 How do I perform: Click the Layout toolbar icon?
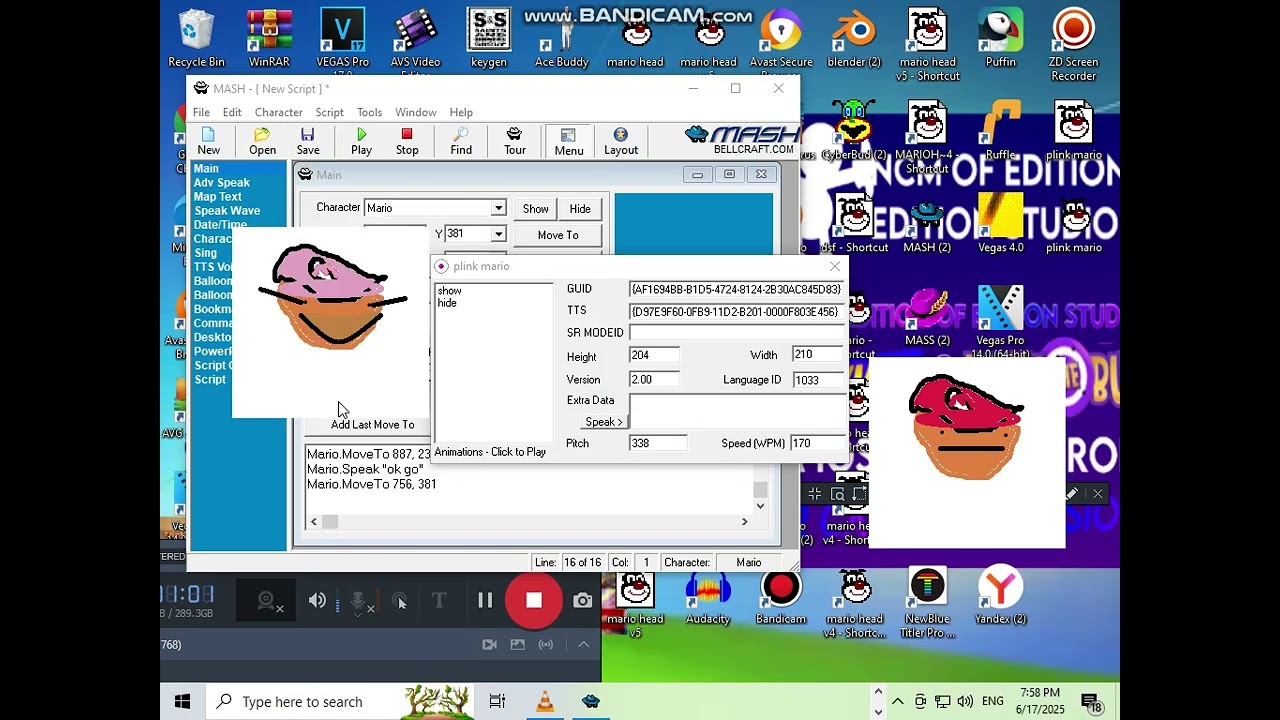[621, 141]
